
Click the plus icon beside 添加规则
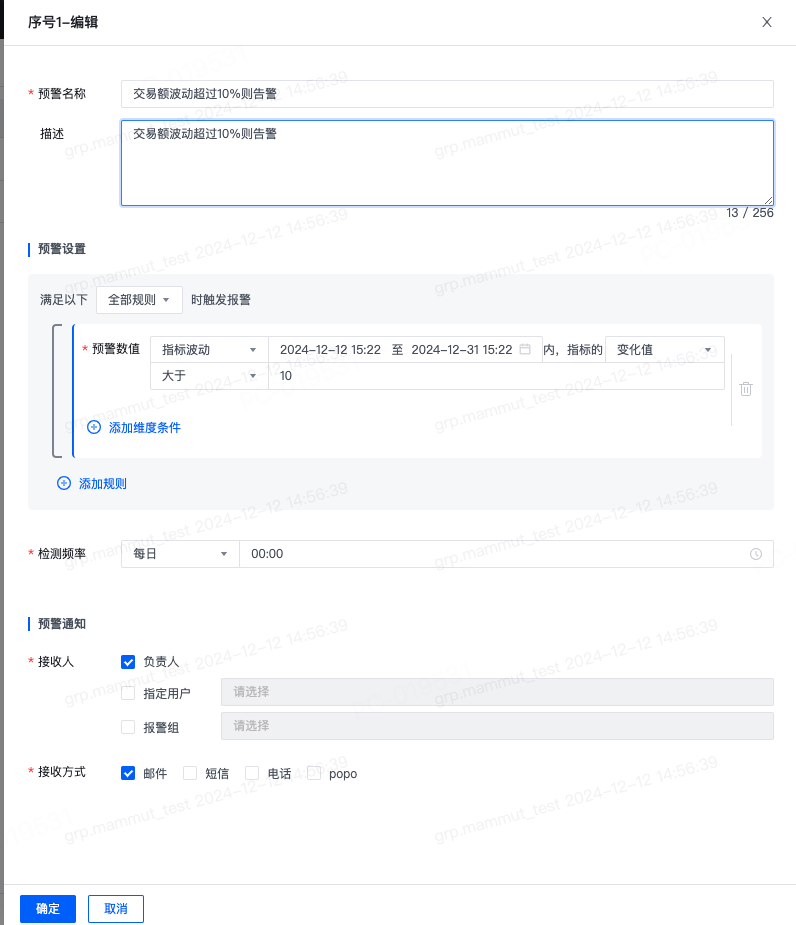64,483
